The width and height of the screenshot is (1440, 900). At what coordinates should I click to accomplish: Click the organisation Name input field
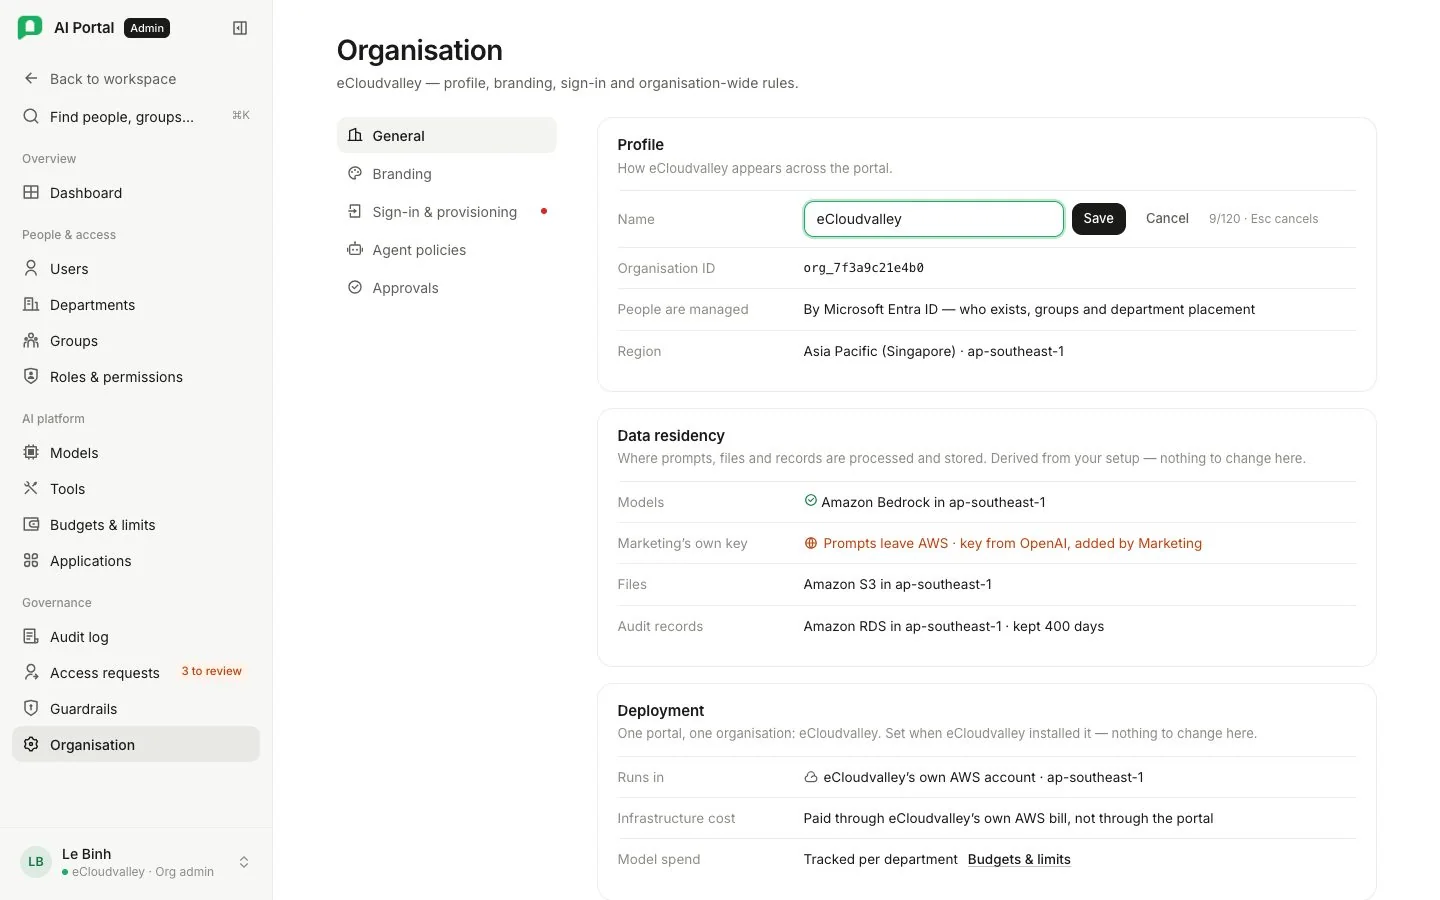pyautogui.click(x=933, y=219)
